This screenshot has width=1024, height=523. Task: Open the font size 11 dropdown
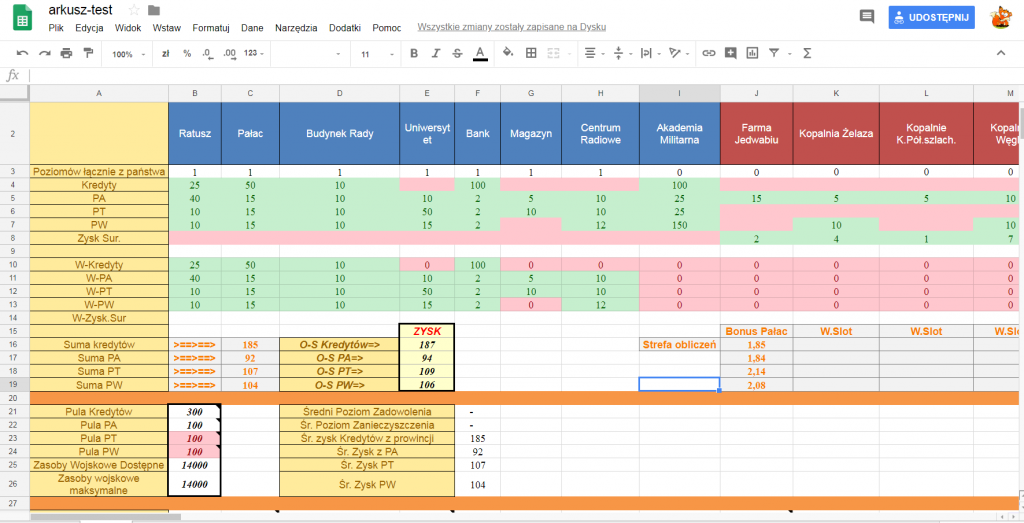pos(375,54)
